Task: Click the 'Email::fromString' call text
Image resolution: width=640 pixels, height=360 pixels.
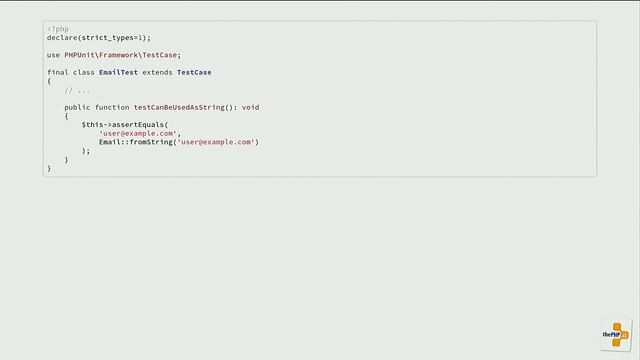Action: click(136, 142)
